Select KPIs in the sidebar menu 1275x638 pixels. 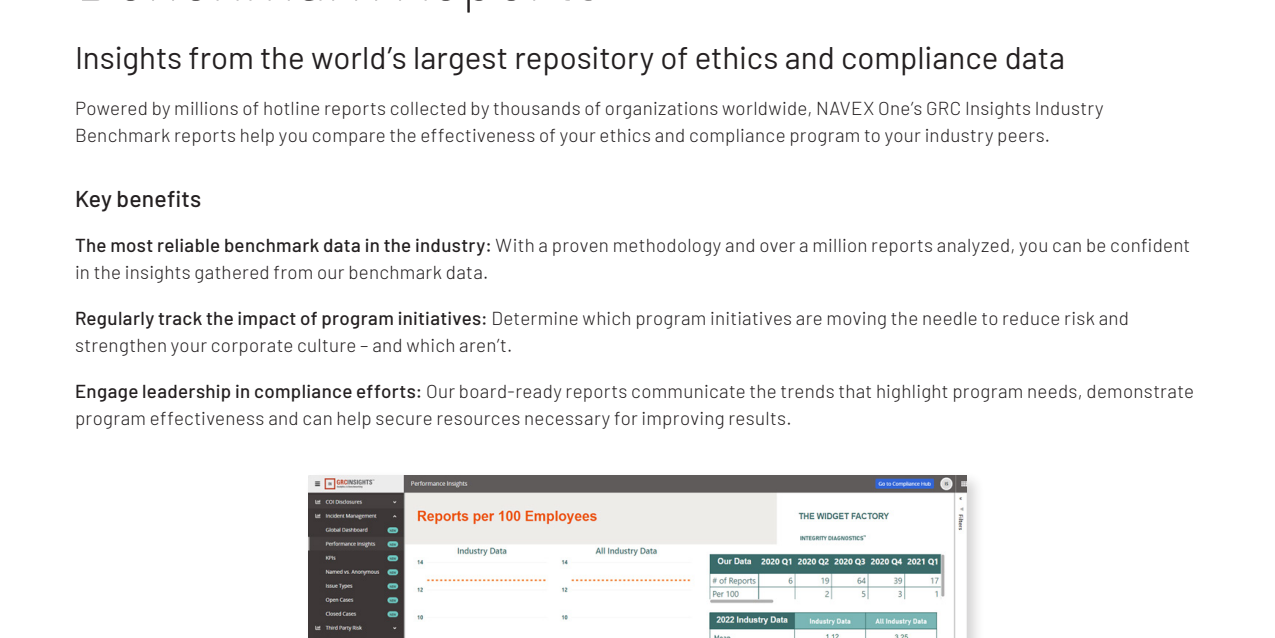coord(331,558)
